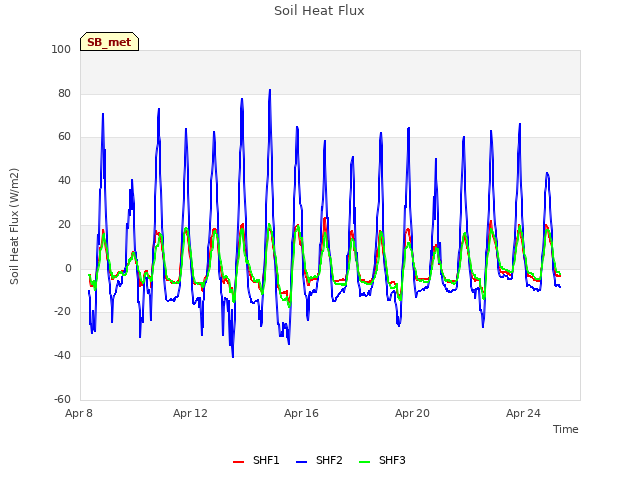The width and height of the screenshot is (640, 480).
Task: Click the -40 y-axis tick label
Action: pos(62,356)
